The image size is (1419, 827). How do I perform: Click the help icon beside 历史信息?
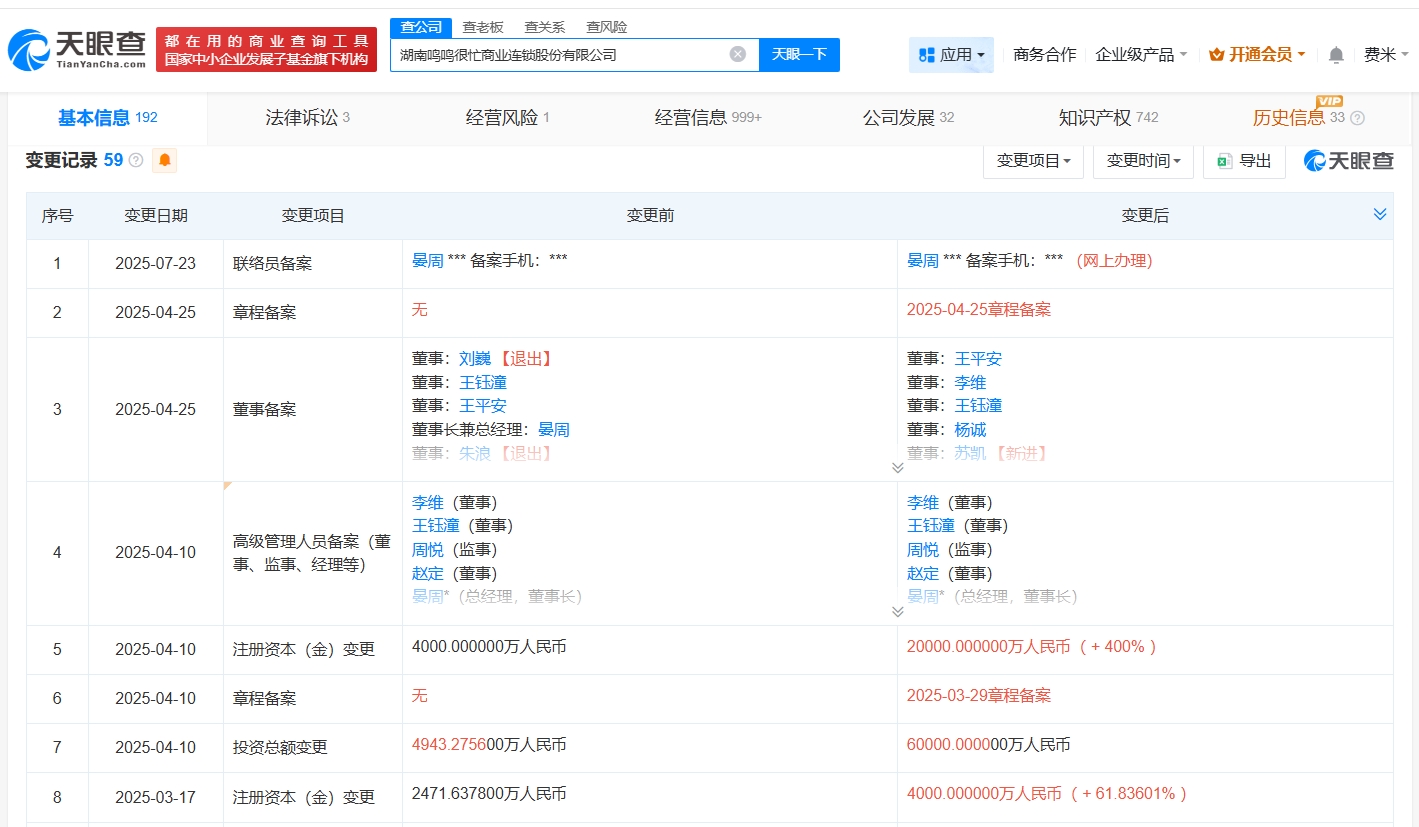tap(1357, 118)
